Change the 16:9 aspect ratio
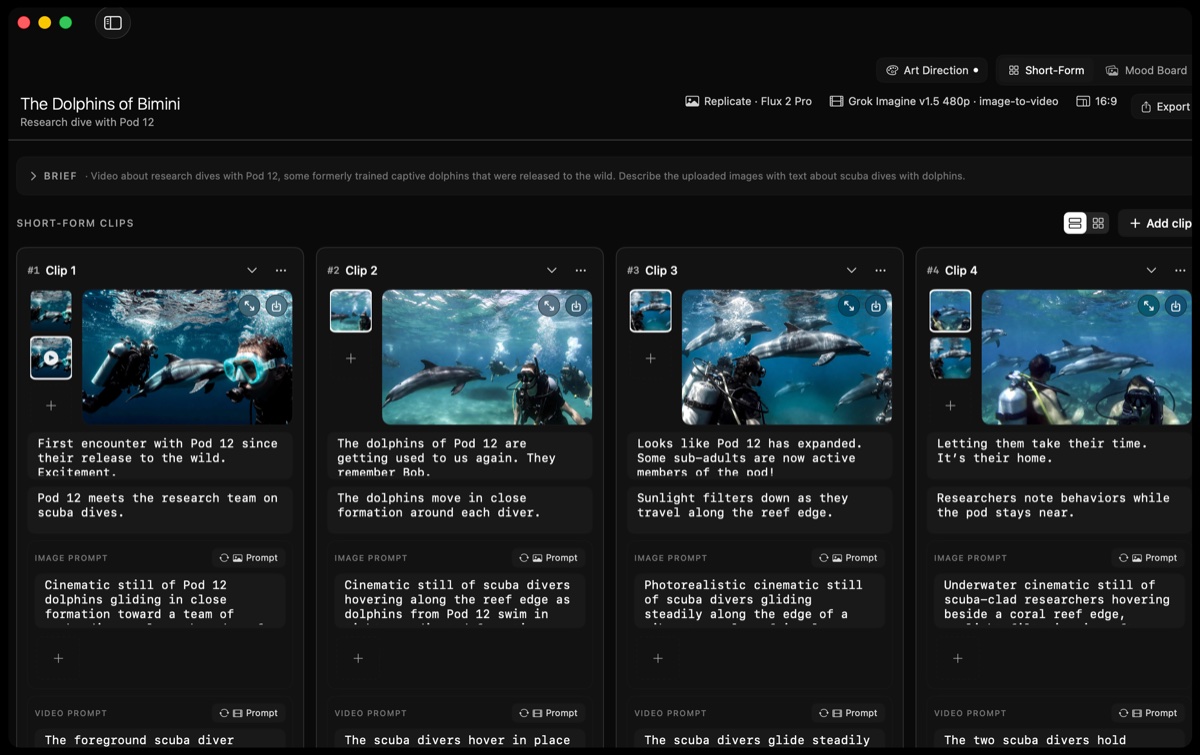The image size is (1200, 755). click(x=1097, y=101)
